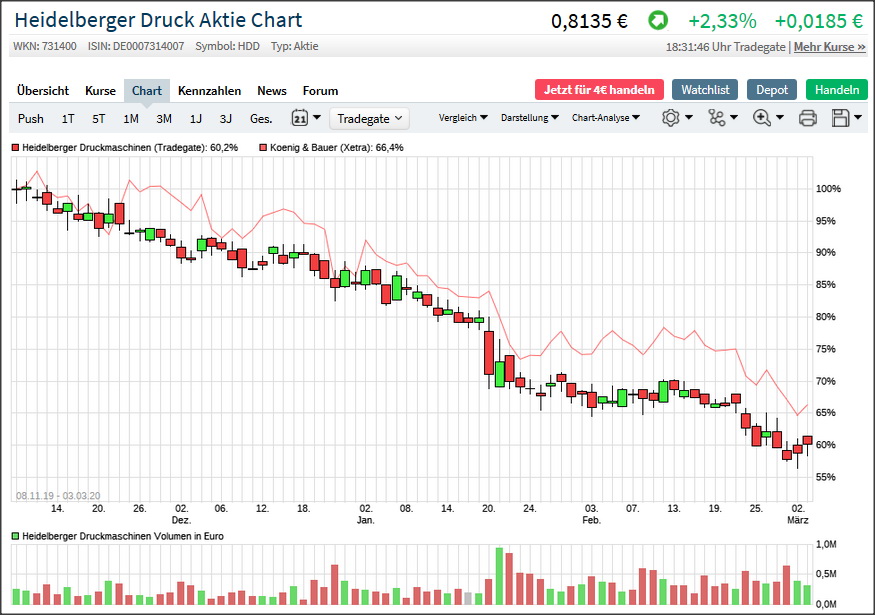Click the Jetzt für 4€ handeln button
875x615 pixels.
pyautogui.click(x=599, y=89)
